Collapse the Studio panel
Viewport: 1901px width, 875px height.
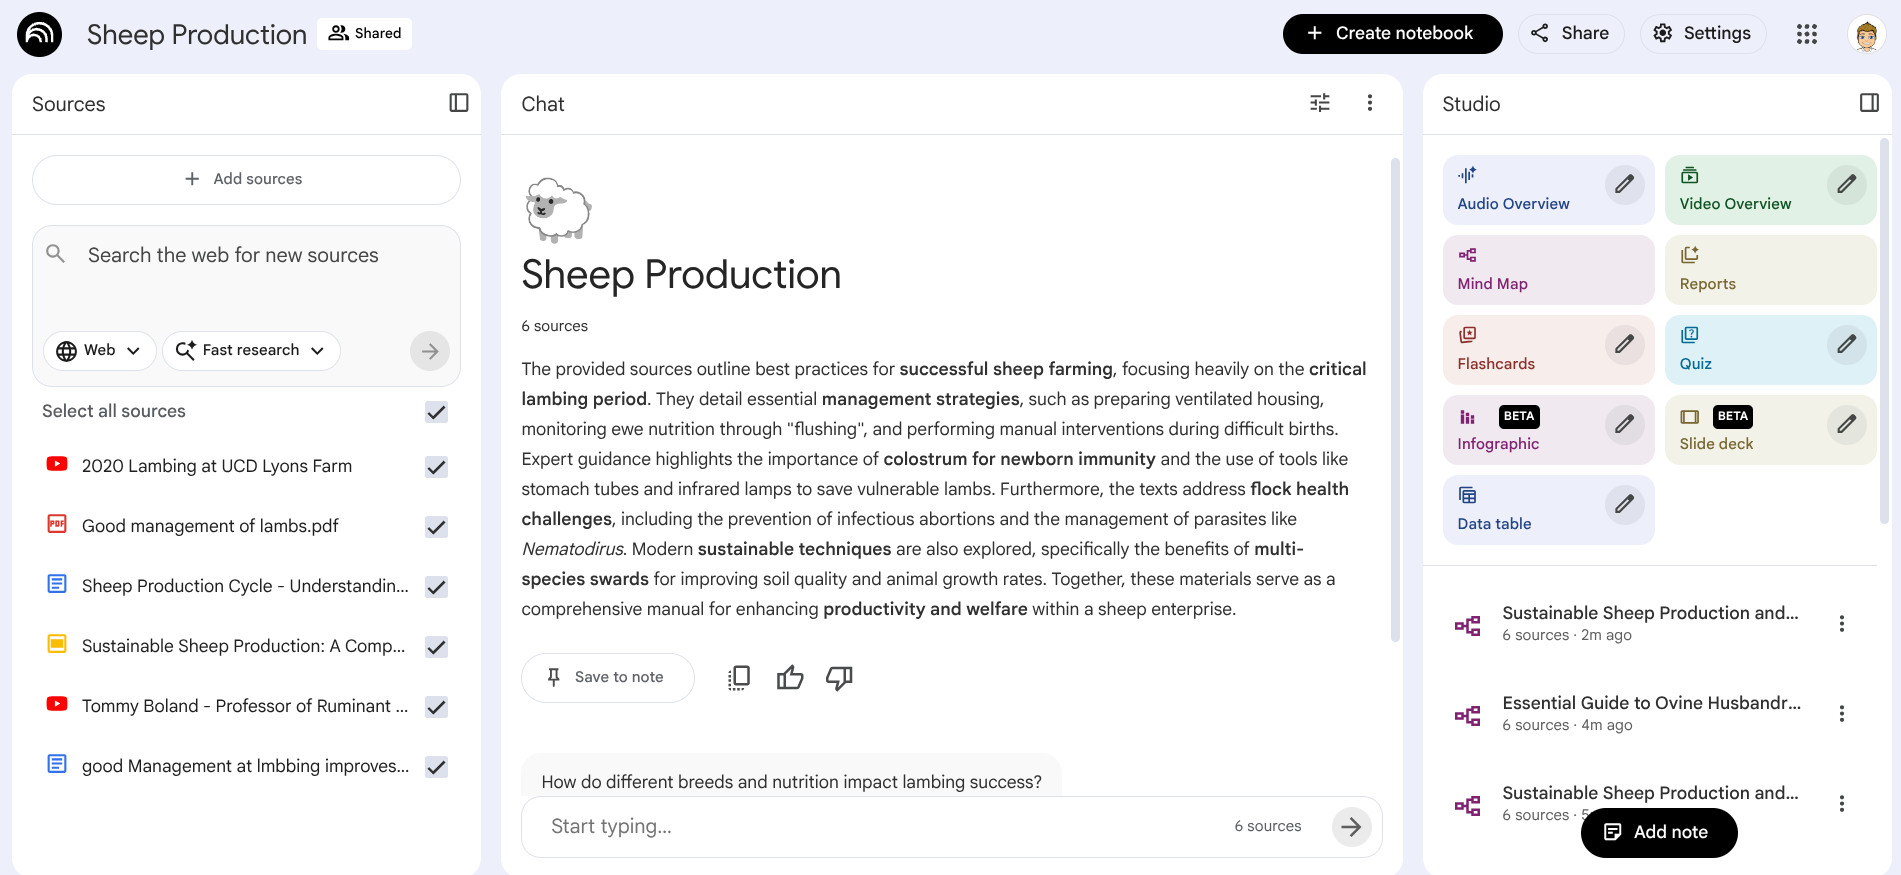tap(1869, 103)
